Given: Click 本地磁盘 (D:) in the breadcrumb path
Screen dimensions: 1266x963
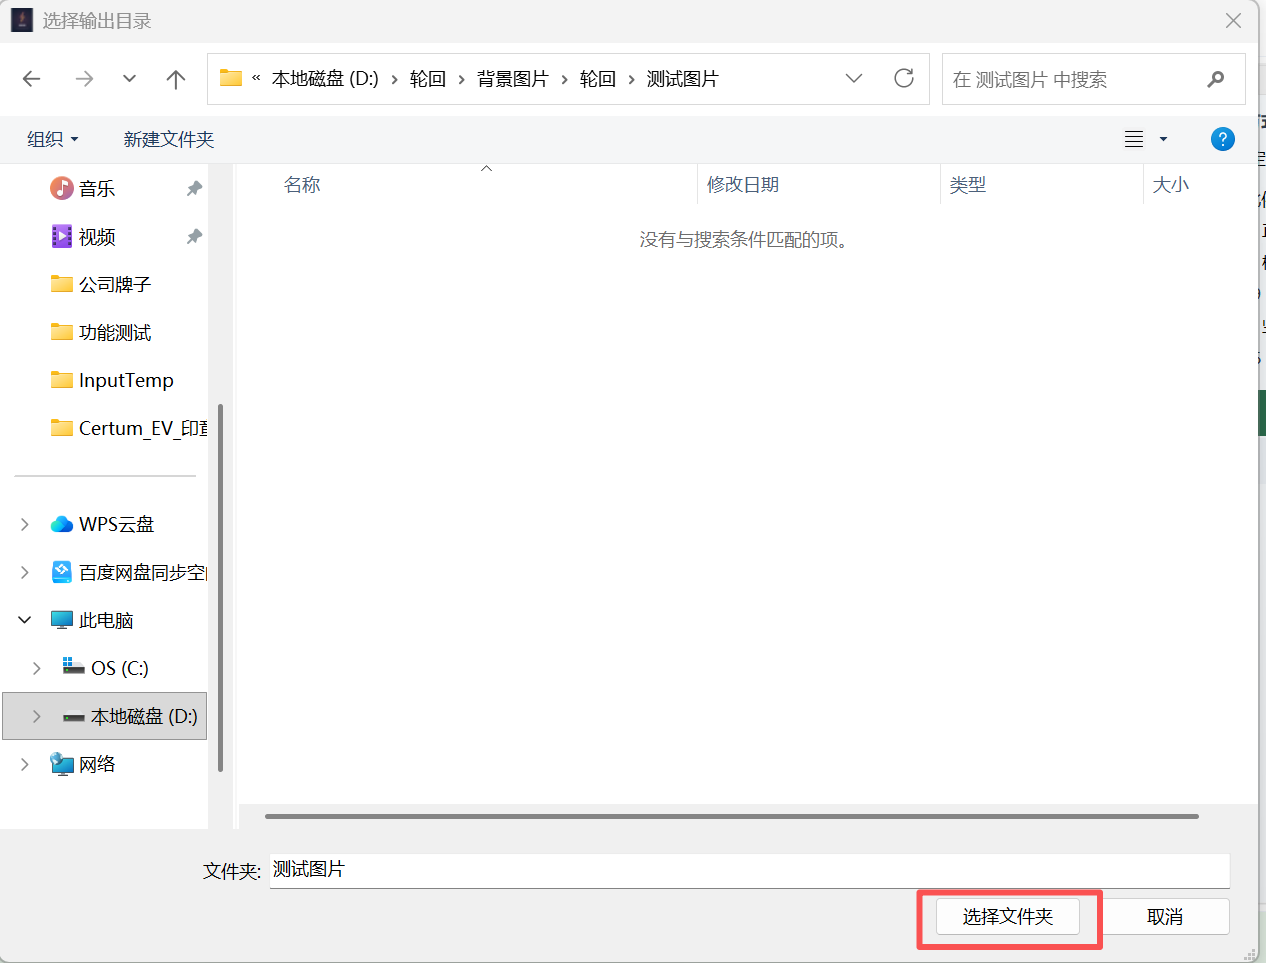Looking at the screenshot, I should (x=325, y=79).
